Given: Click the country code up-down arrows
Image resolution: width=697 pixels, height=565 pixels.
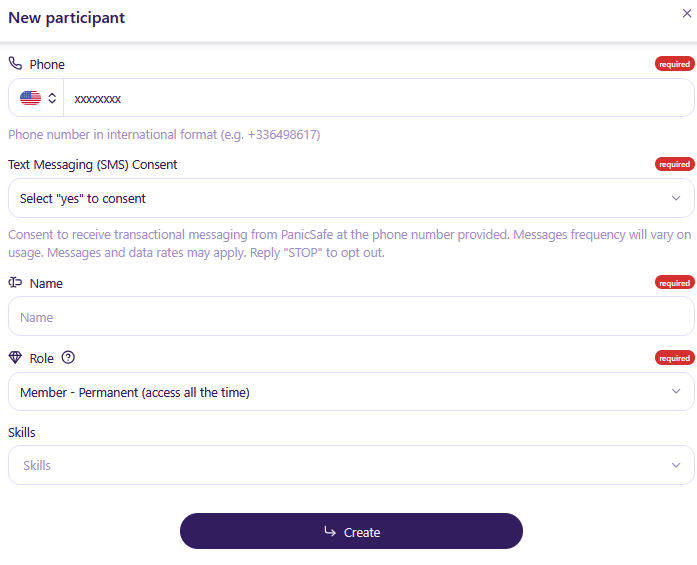Looking at the screenshot, I should 52,98.
